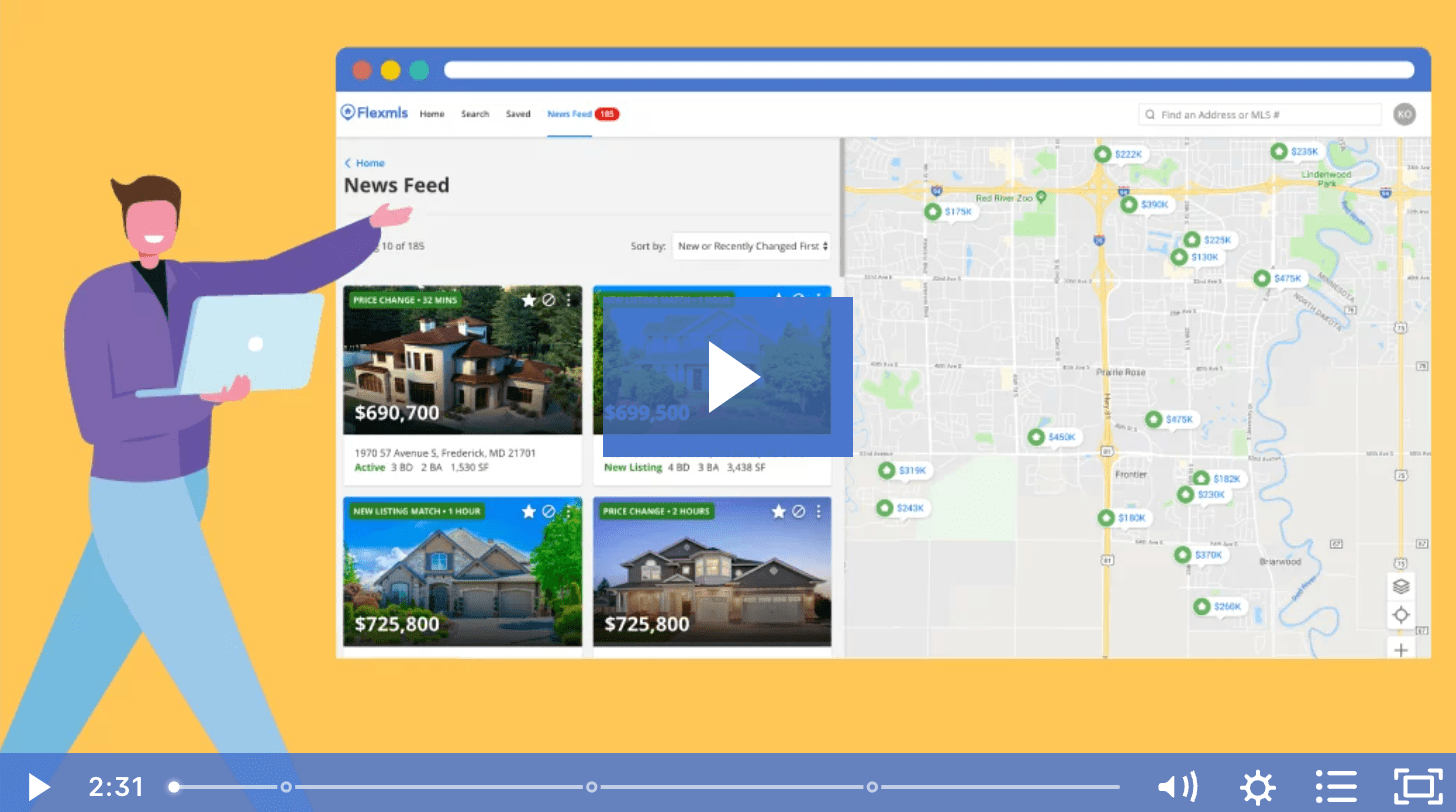
Task: Favorite the $690,700 listing with its star
Action: (528, 300)
